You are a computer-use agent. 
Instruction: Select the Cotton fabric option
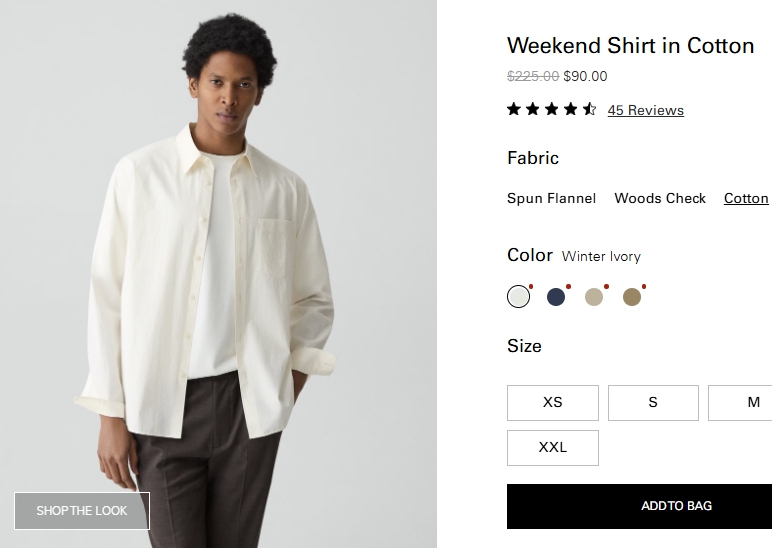[x=746, y=199]
